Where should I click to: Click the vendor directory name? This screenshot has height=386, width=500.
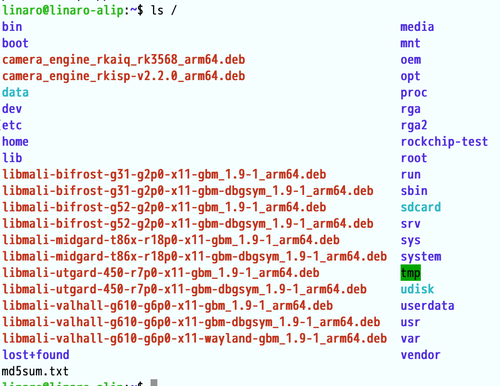(x=420, y=355)
